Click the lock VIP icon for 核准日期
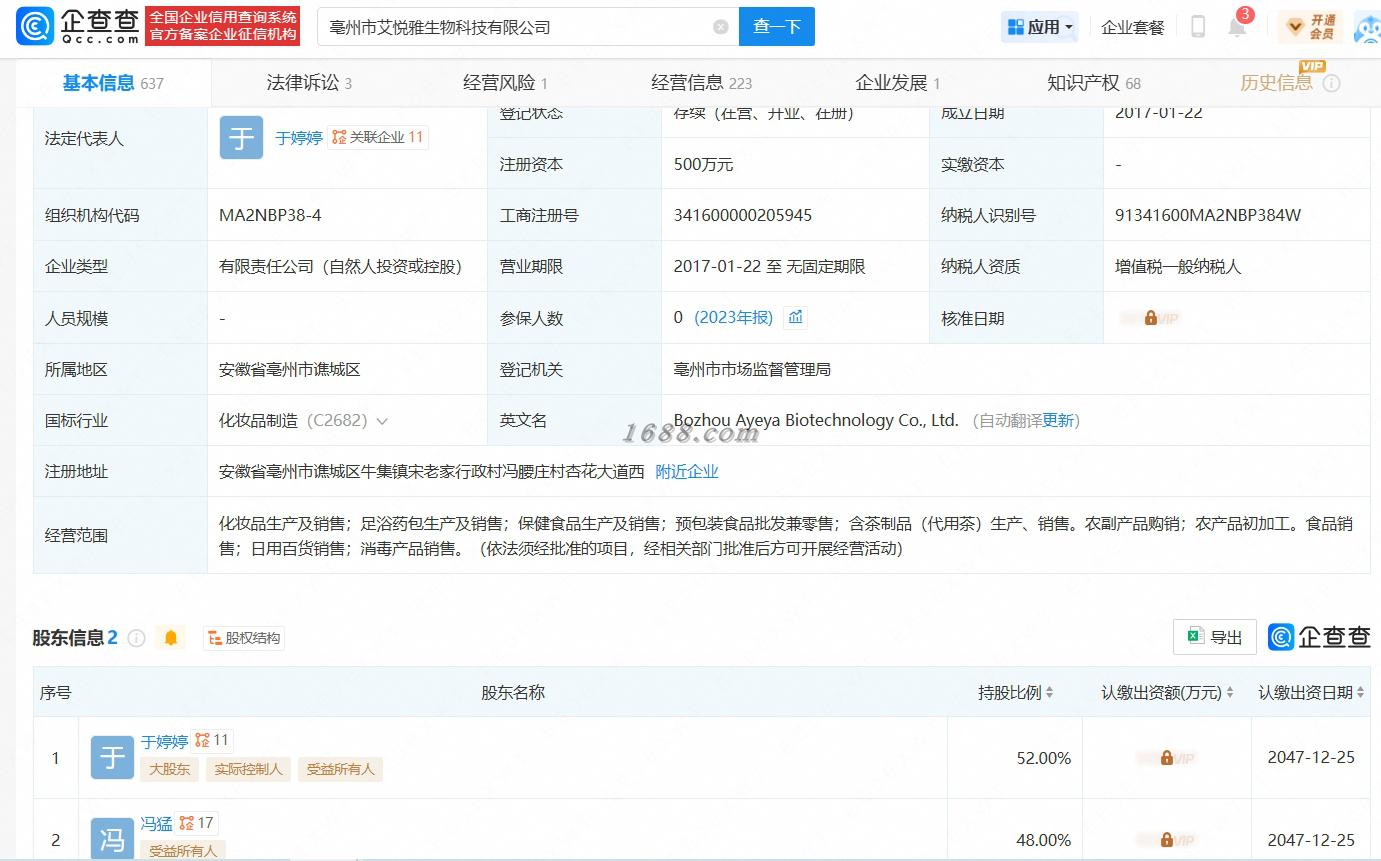 [1150, 318]
